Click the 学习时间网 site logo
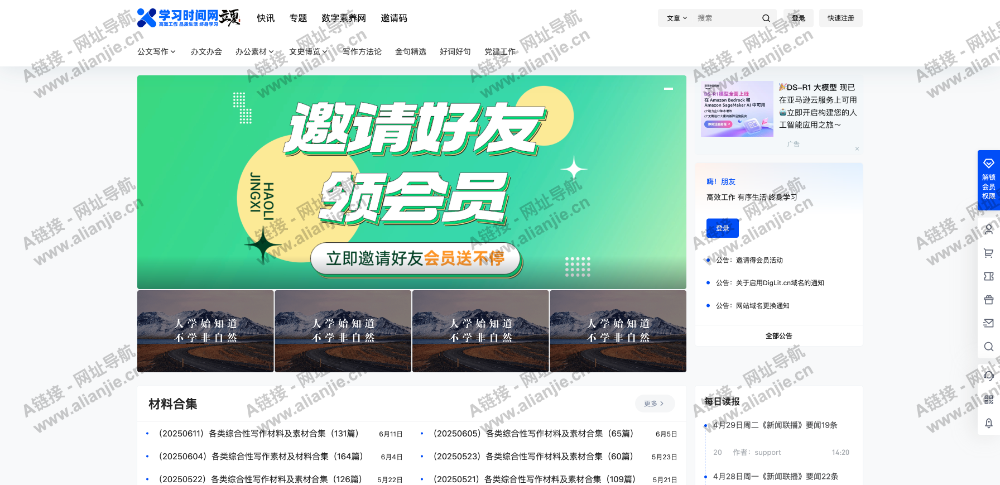This screenshot has width=1000, height=485. coord(188,17)
